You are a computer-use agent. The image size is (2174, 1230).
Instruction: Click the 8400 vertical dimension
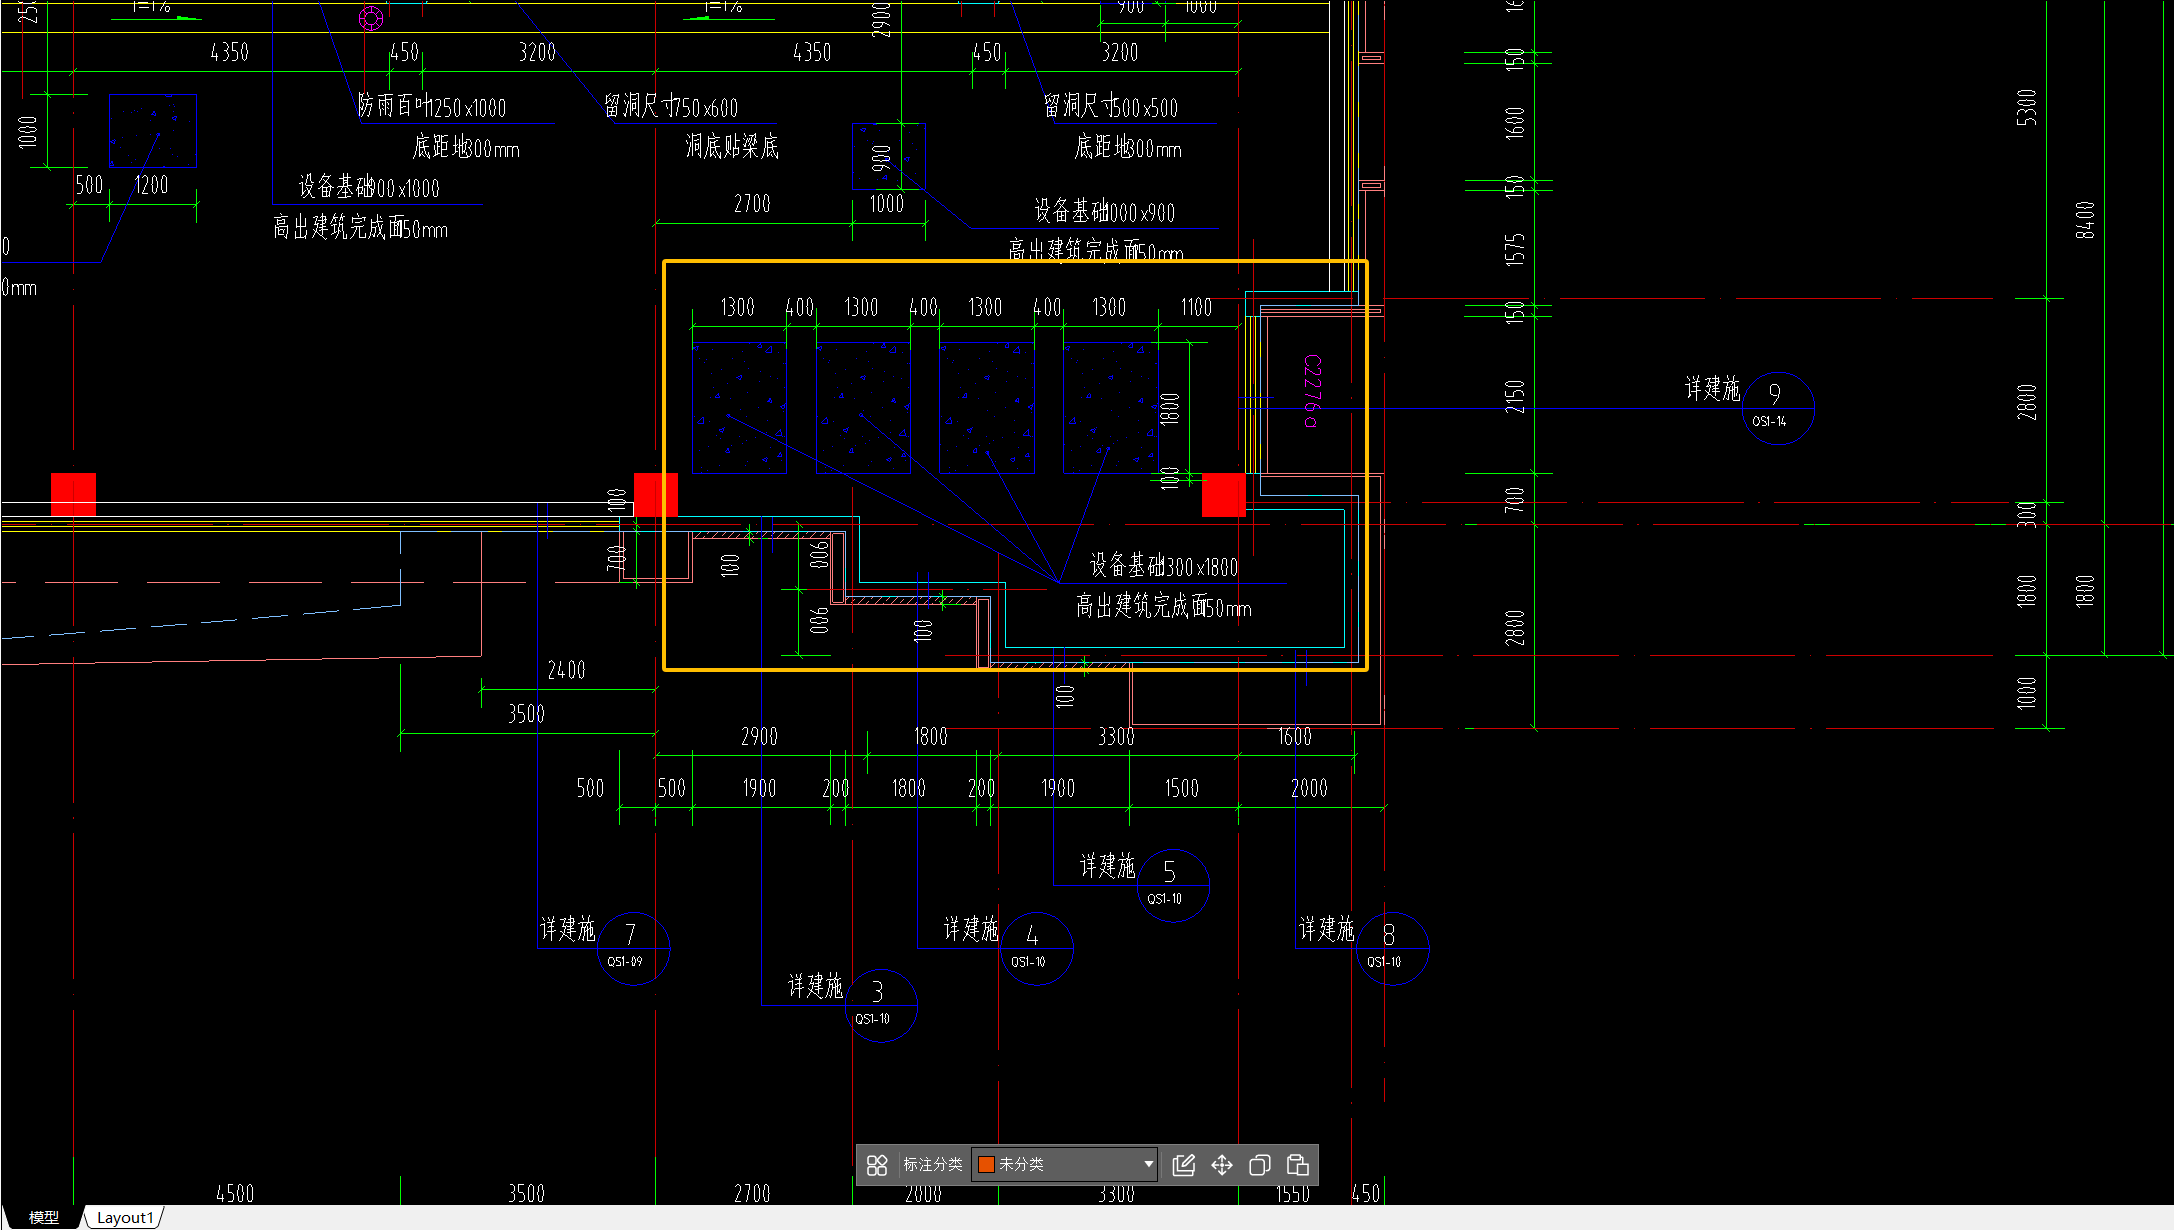point(2085,219)
